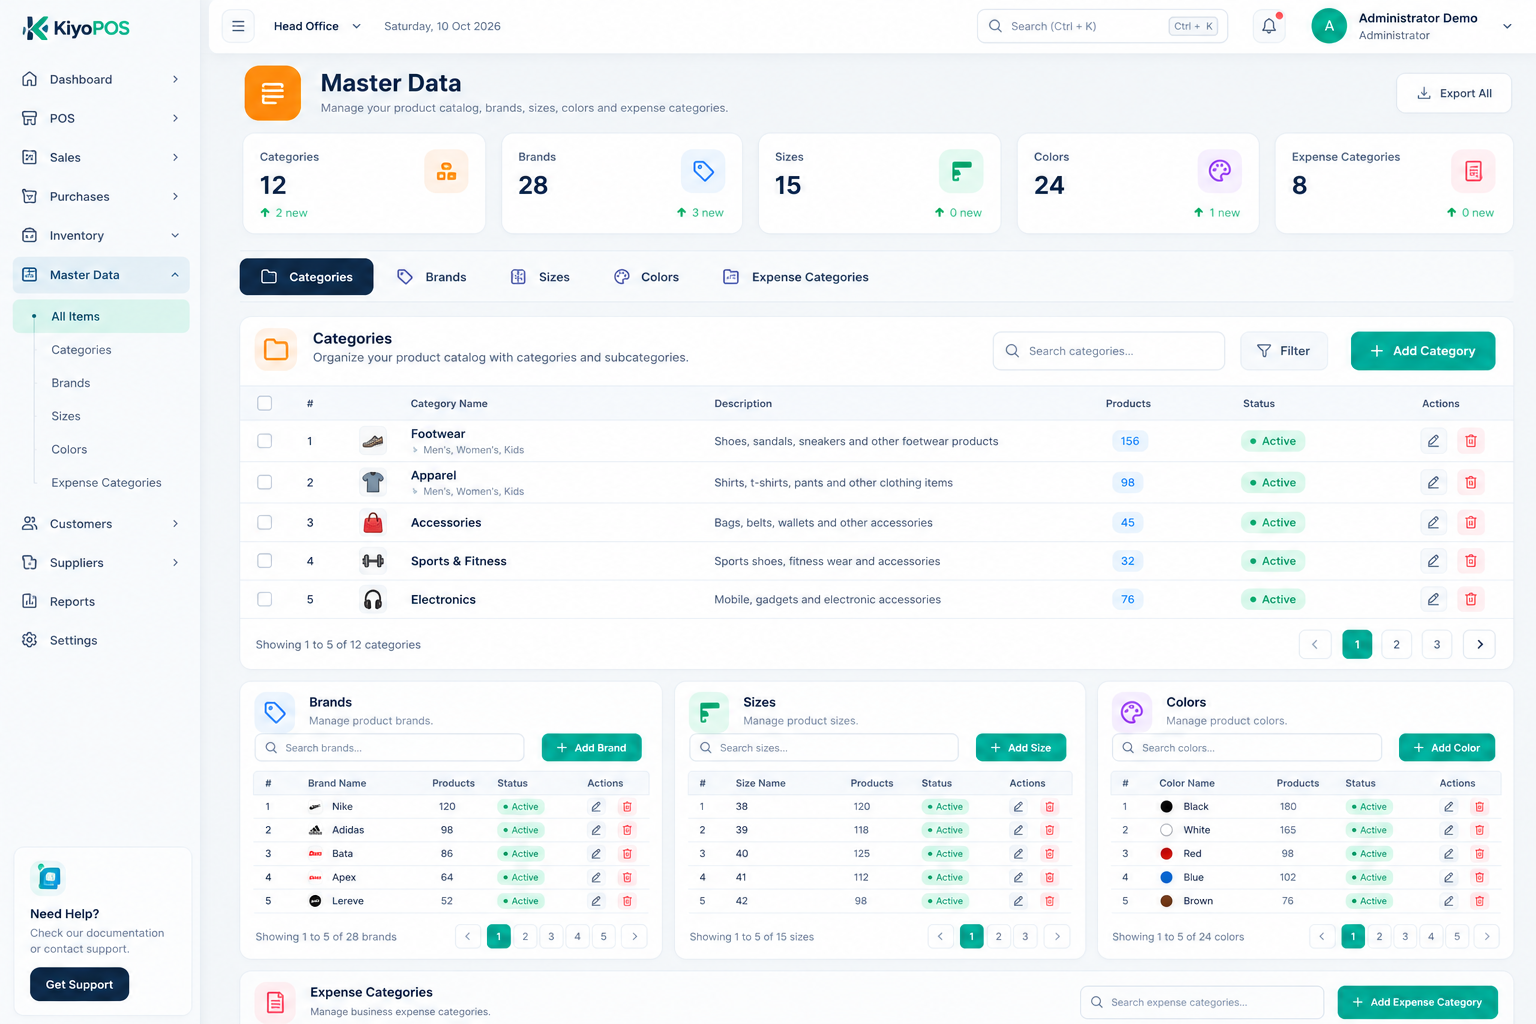The width and height of the screenshot is (1536, 1024).
Task: Open the Head Office branch dropdown
Action: 317,26
